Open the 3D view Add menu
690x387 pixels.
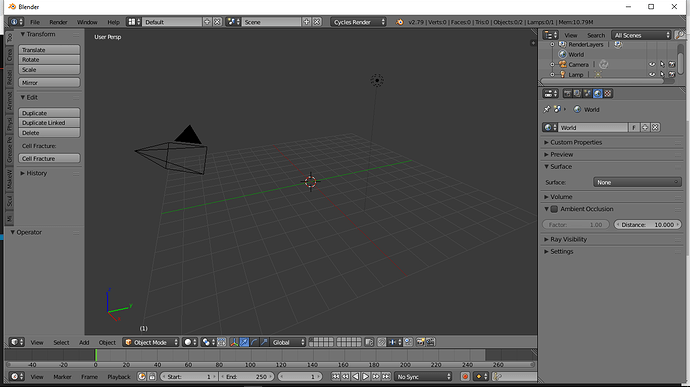pyautogui.click(x=84, y=342)
